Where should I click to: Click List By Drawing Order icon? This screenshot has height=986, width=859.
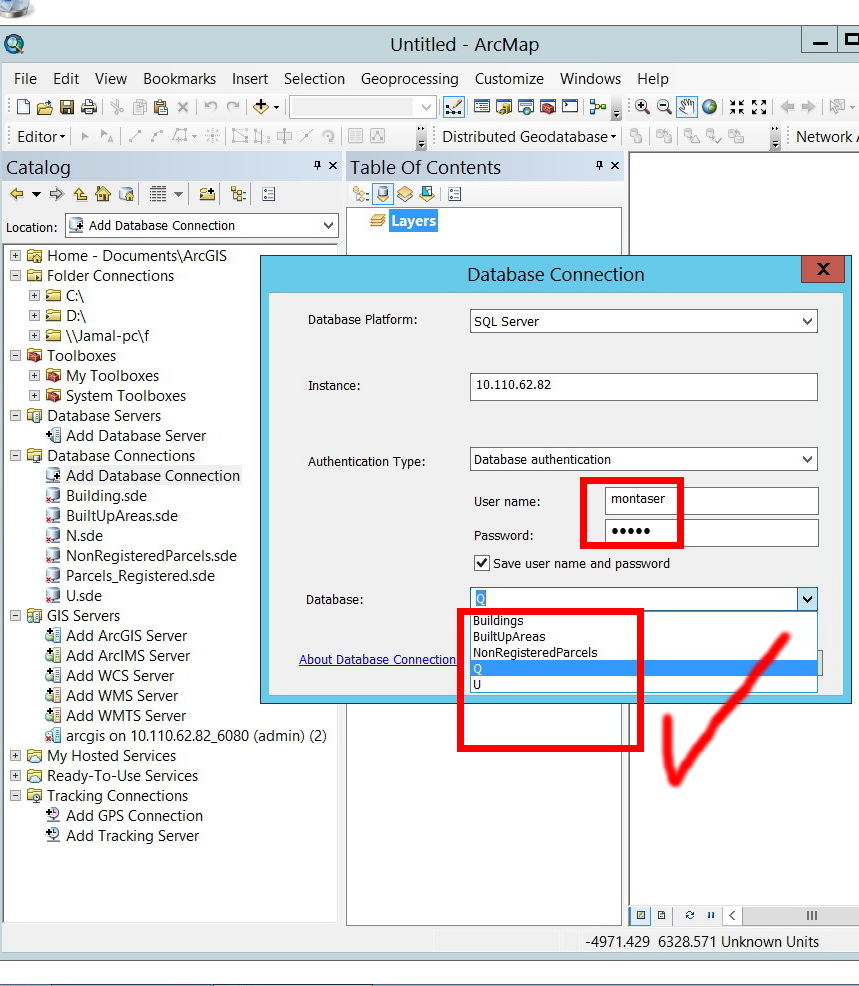[x=361, y=194]
